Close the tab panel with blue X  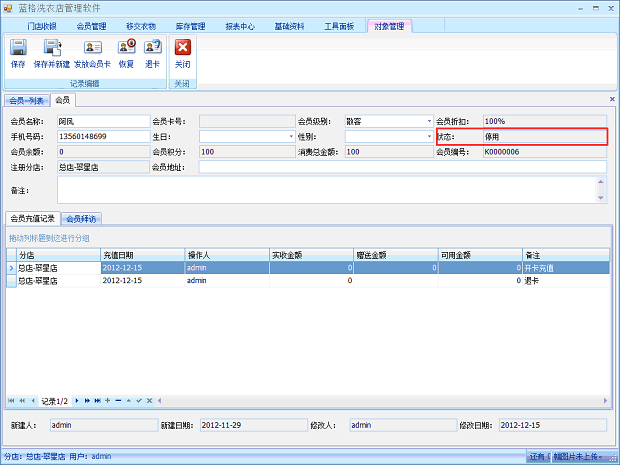click(x=612, y=99)
